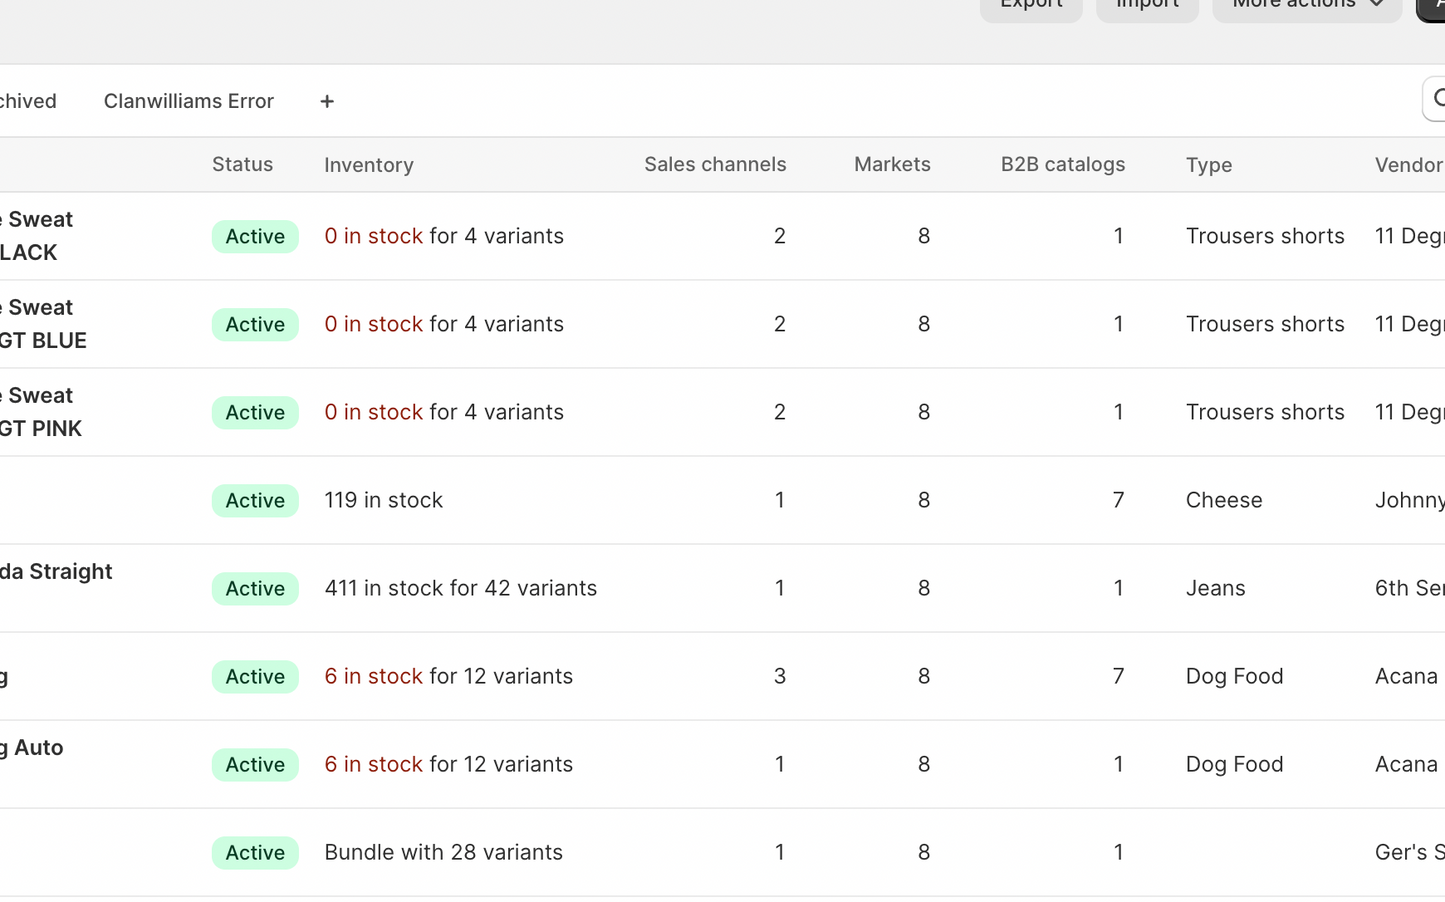Click the 6th Se vendor in Jeans row
Viewport: 1445px width, 902px height.
click(x=1409, y=588)
